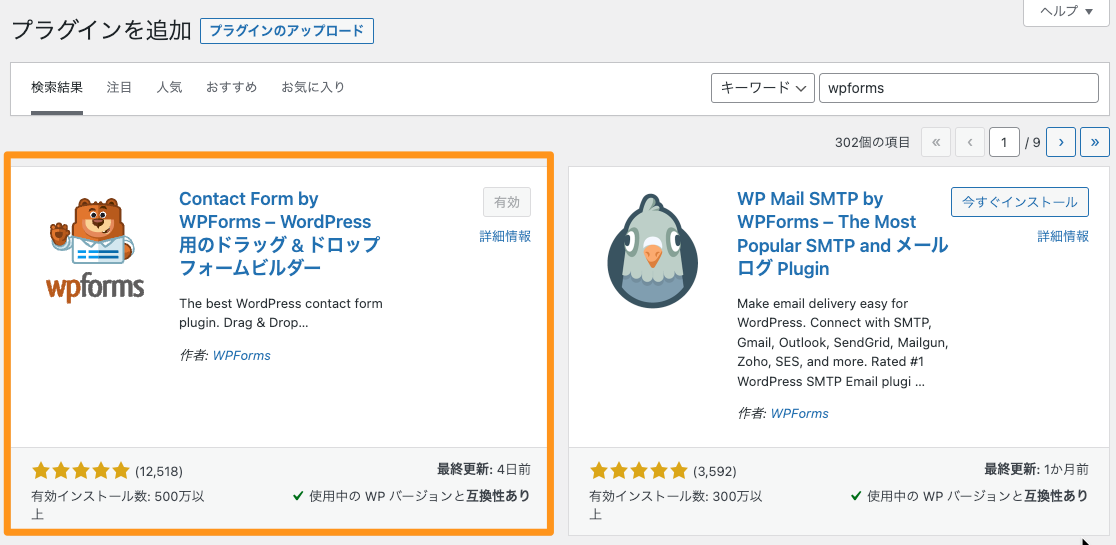Click compatibility checkmark on Contact Form card

click(x=298, y=496)
